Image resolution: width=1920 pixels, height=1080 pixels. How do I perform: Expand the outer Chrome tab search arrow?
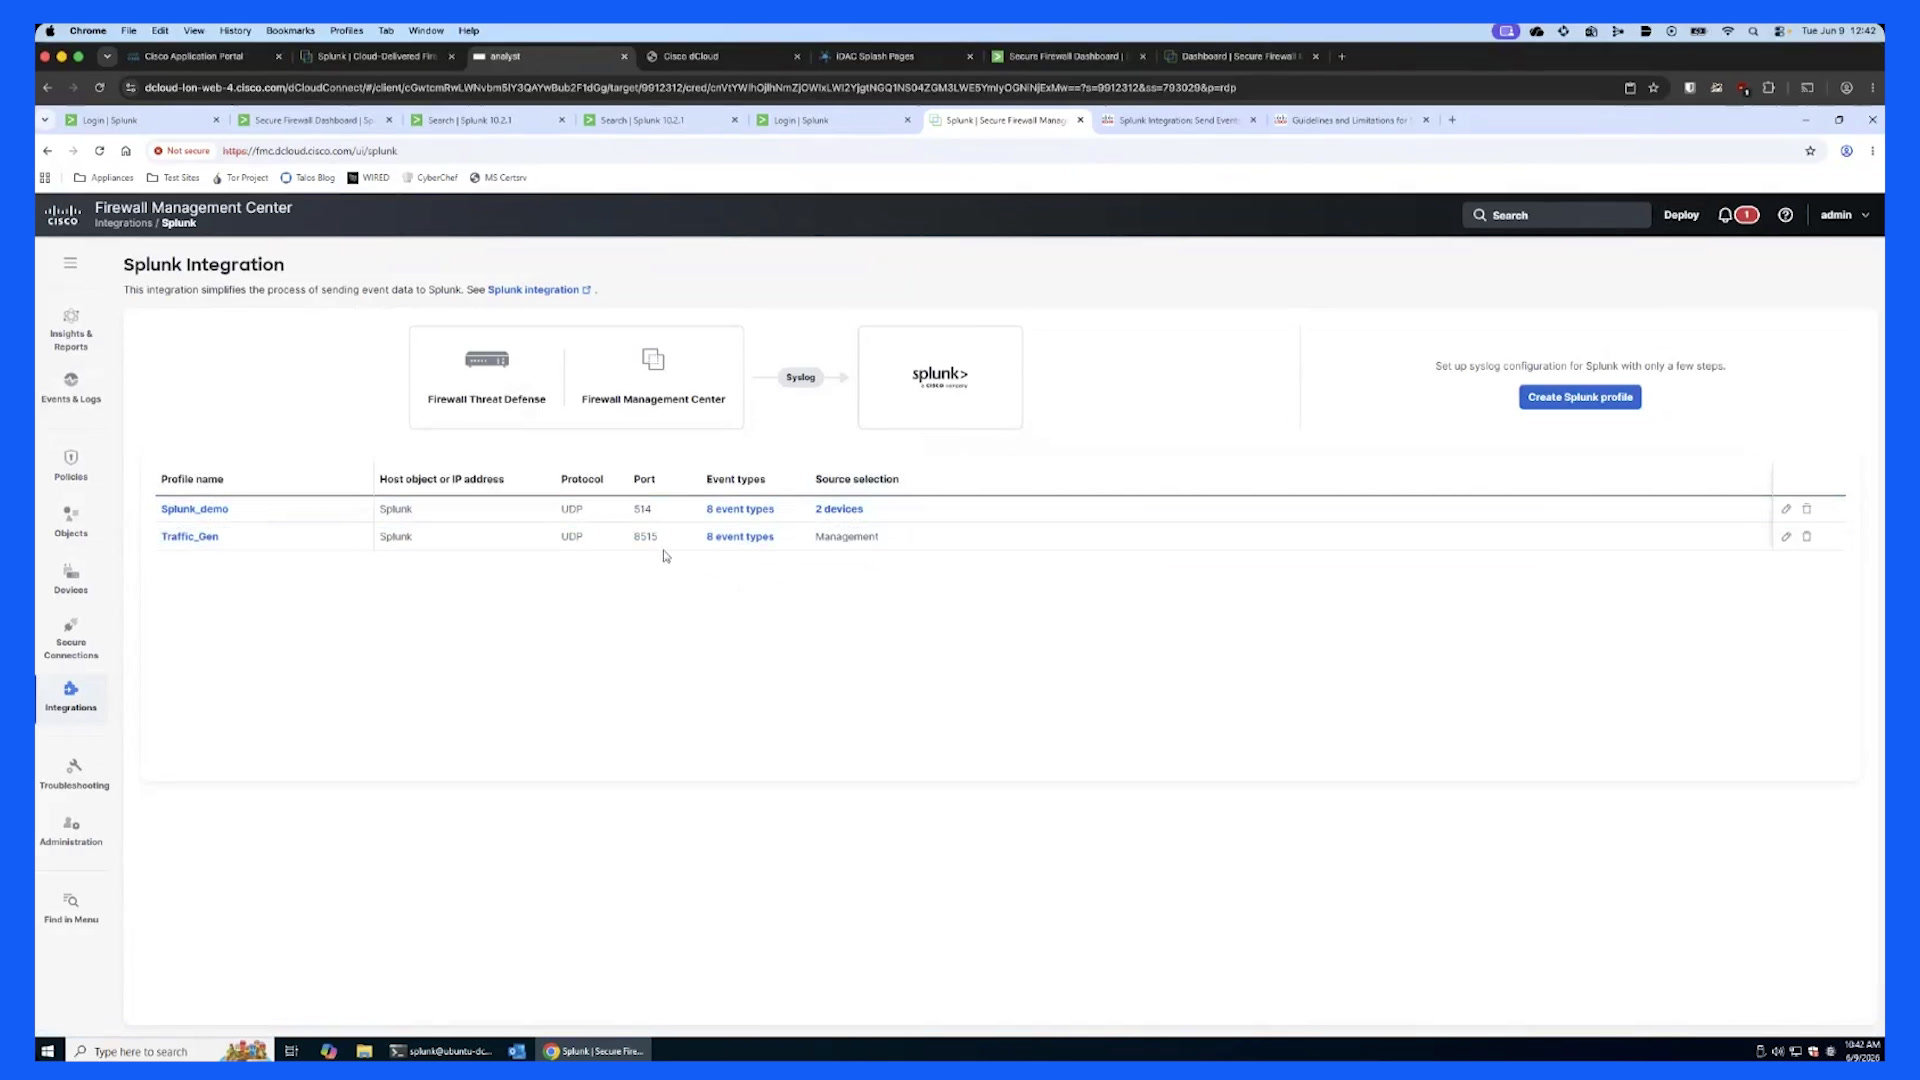pyautogui.click(x=107, y=57)
